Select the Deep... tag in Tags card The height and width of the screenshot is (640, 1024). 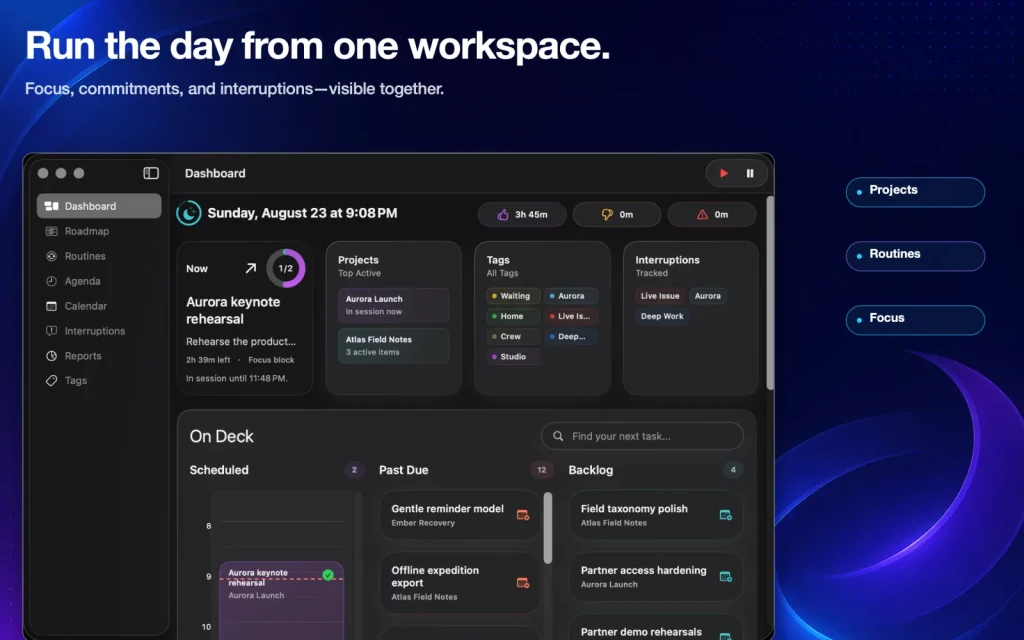click(571, 336)
